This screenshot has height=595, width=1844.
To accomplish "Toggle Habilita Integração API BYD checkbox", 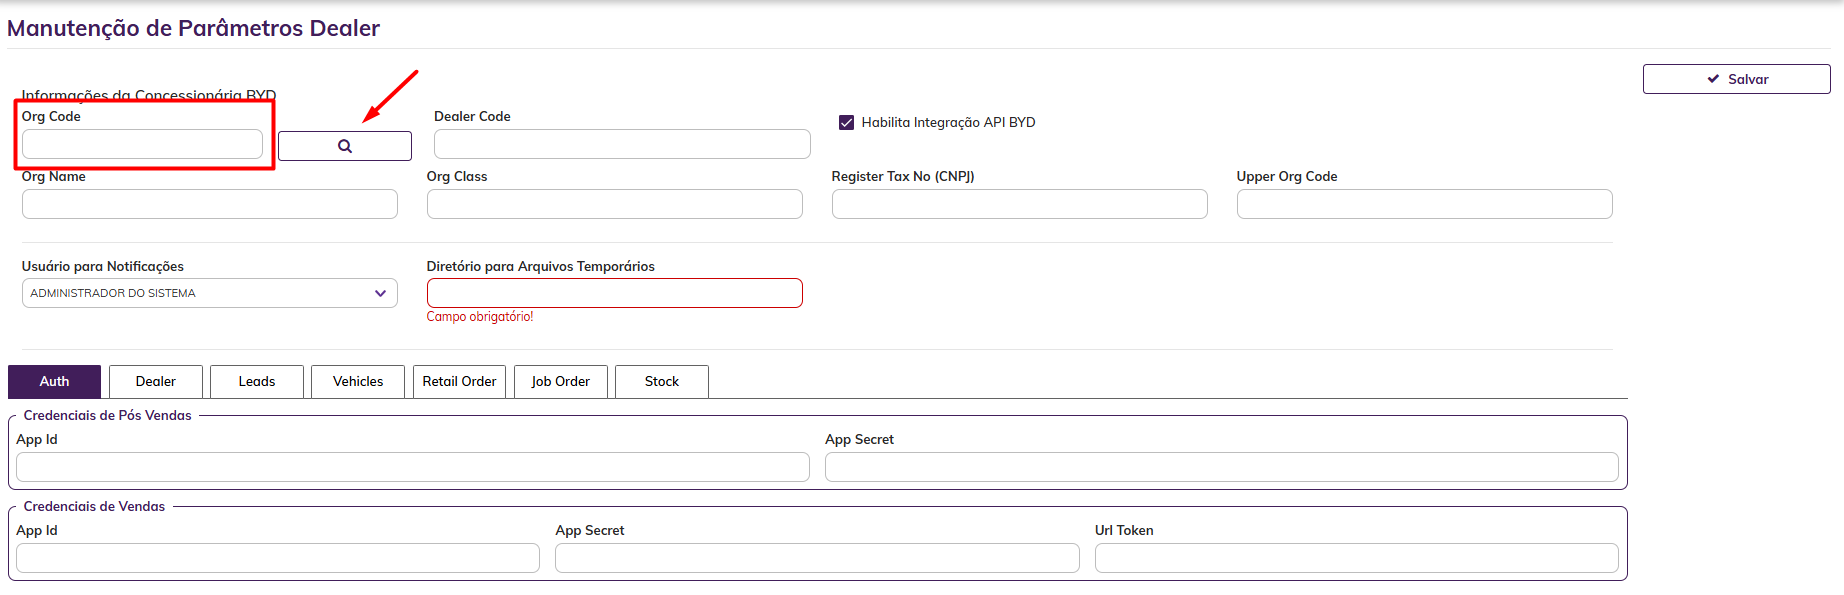I will coord(847,123).
